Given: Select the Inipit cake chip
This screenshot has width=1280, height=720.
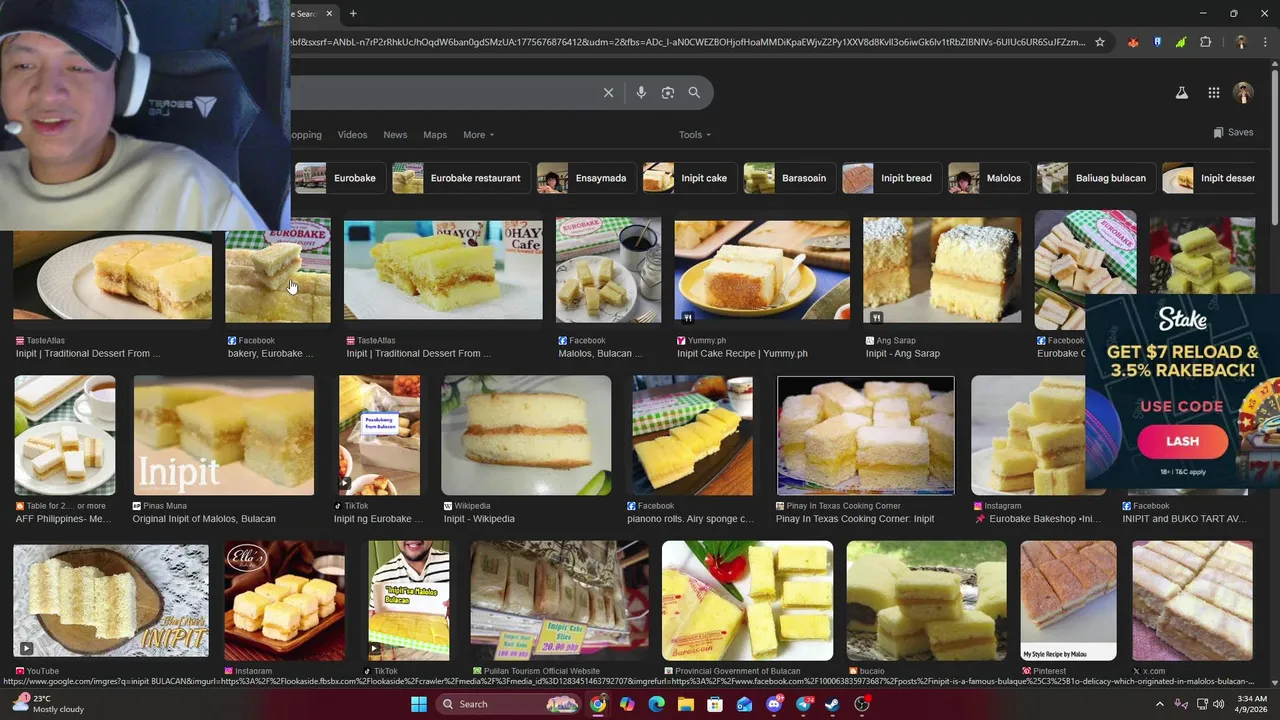Looking at the screenshot, I should point(688,178).
